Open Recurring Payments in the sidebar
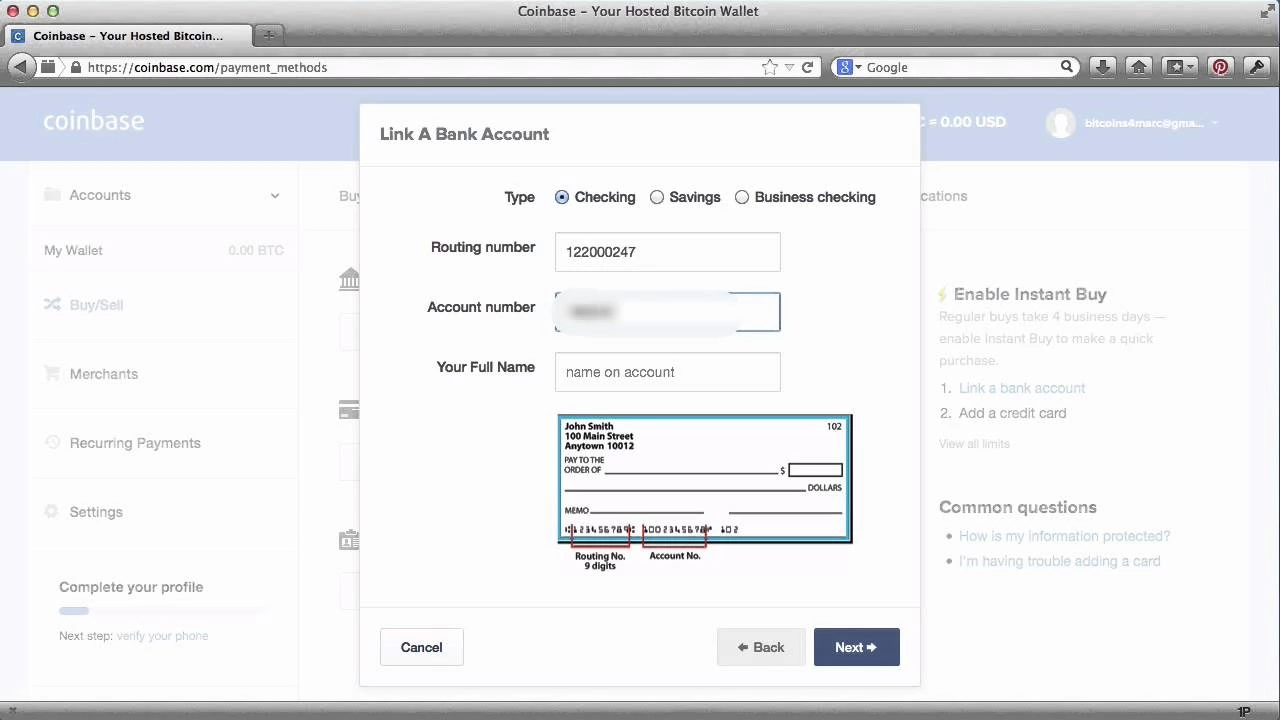This screenshot has height=720, width=1280. [x=135, y=443]
